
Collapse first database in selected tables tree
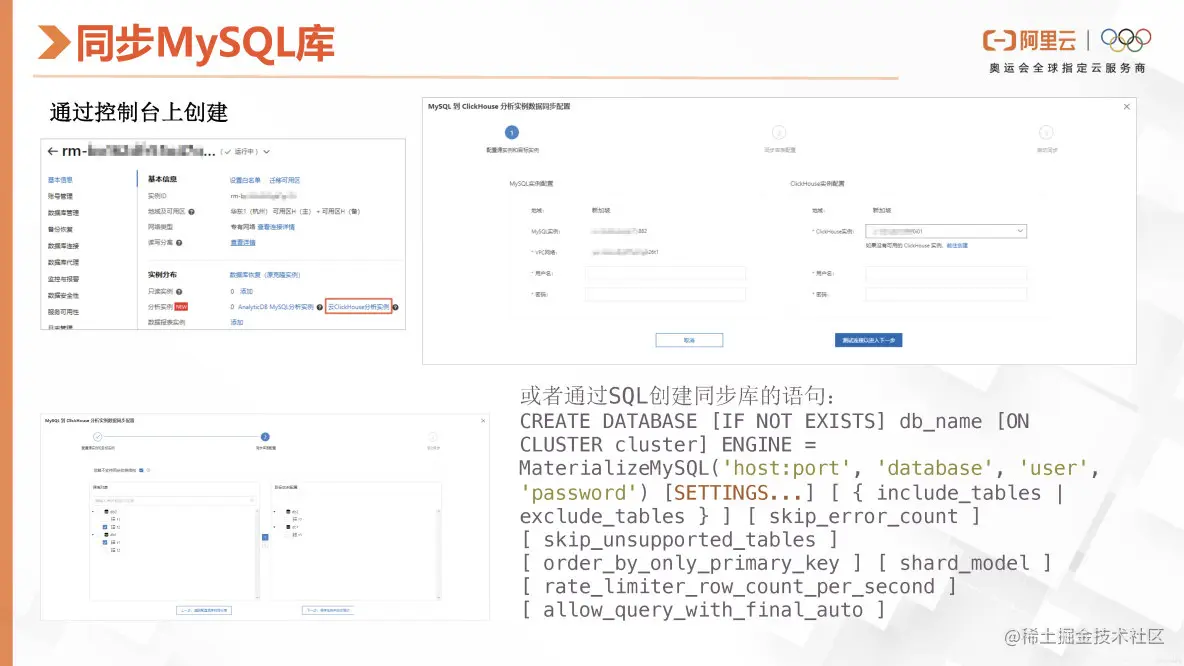pyautogui.click(x=276, y=512)
